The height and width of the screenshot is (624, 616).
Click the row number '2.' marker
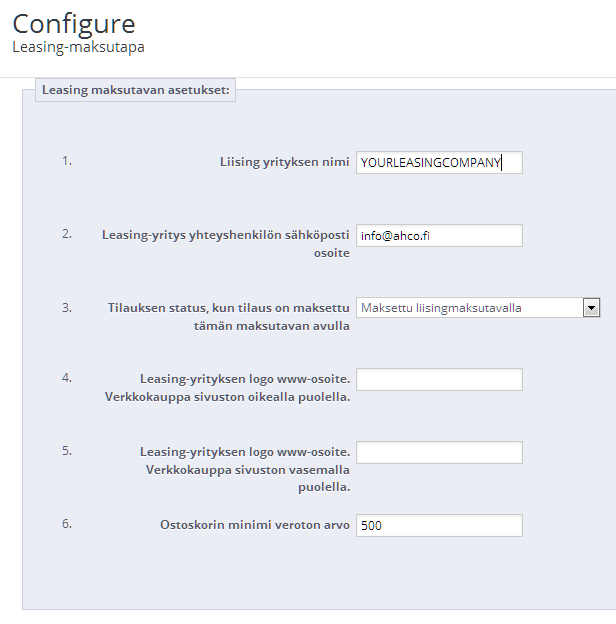[x=67, y=233]
